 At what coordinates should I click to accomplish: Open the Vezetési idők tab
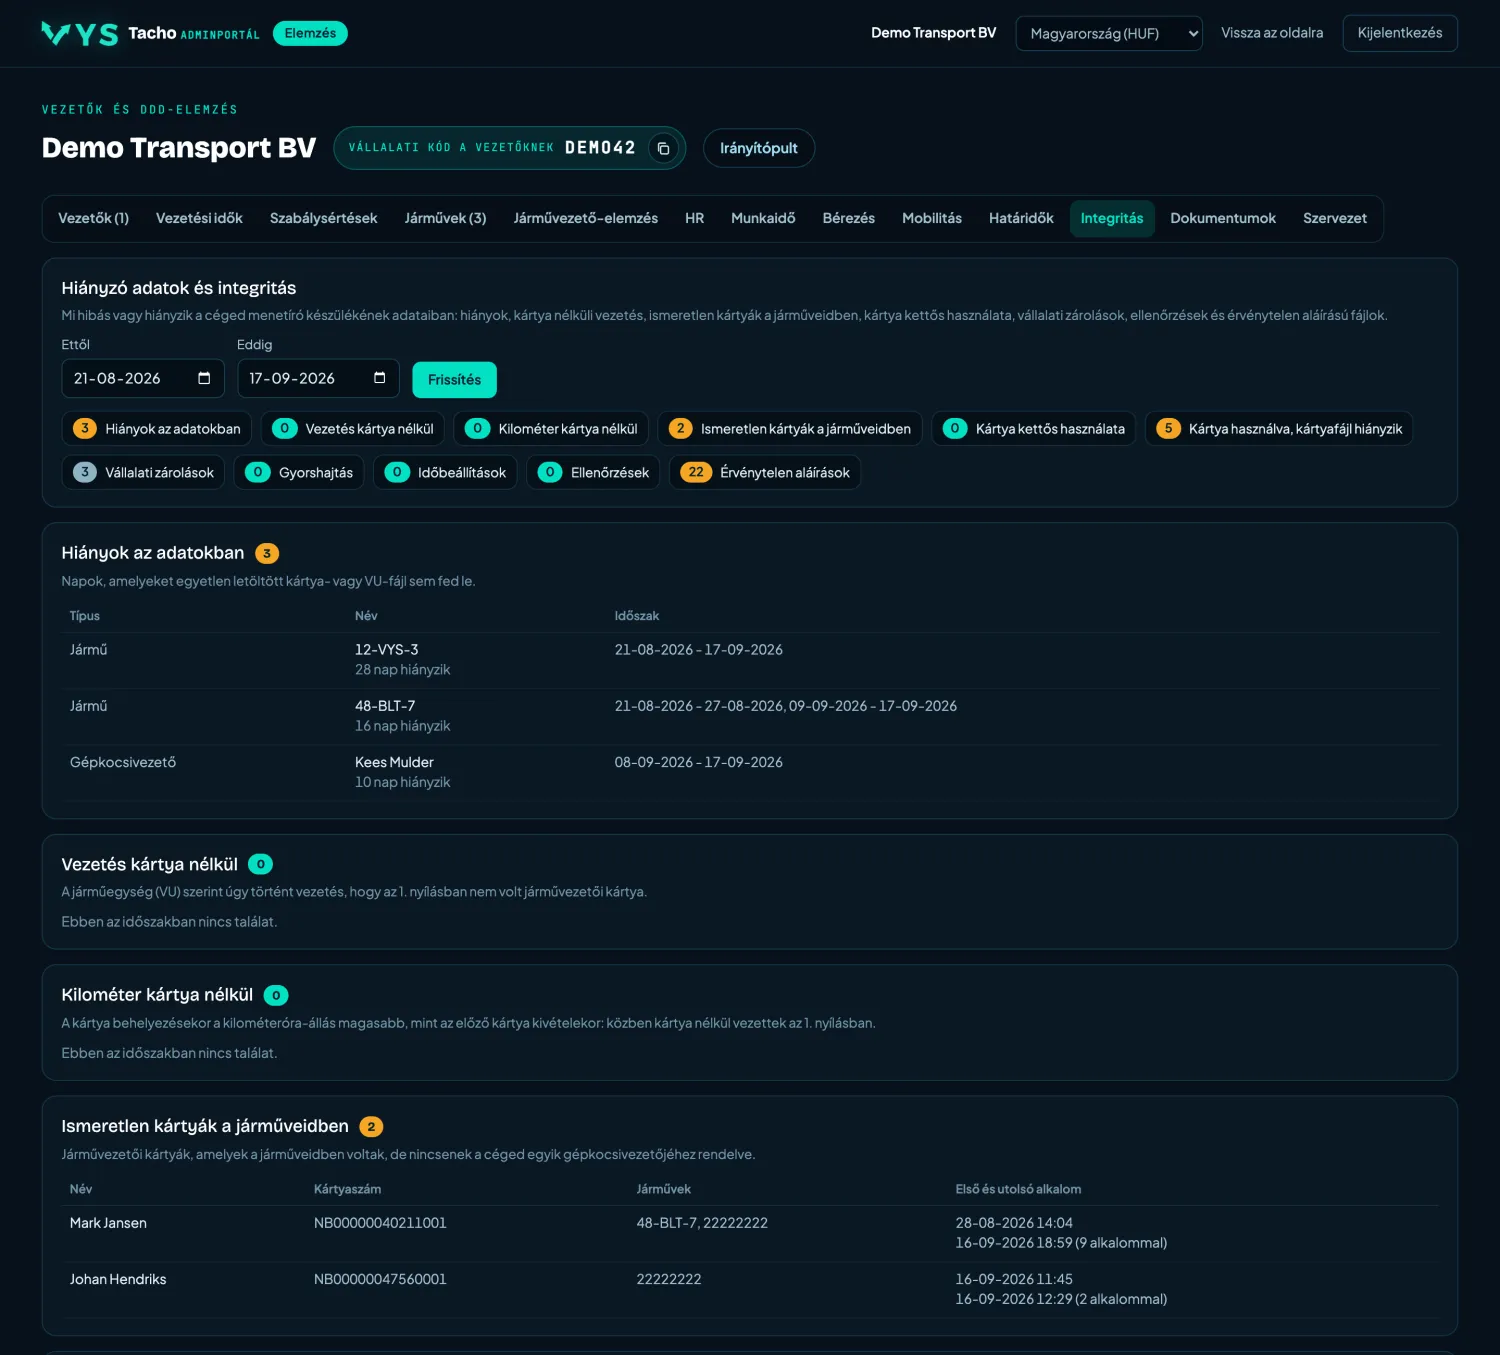click(x=199, y=218)
